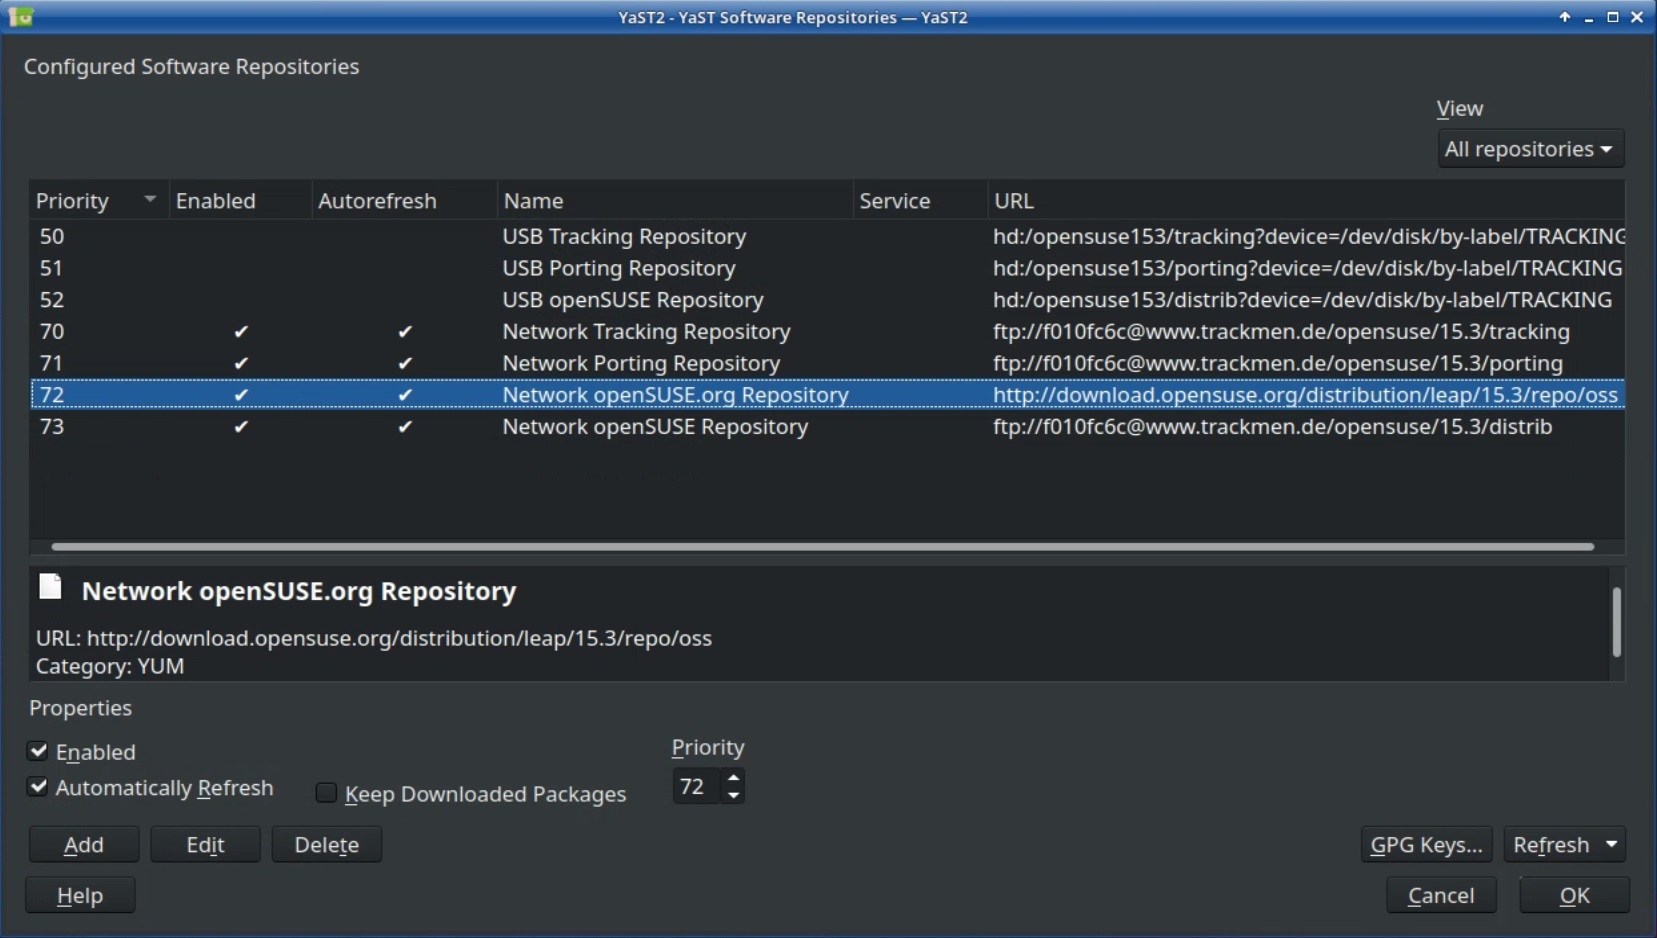Enable Keep Downloaded Packages
The height and width of the screenshot is (938, 1657).
tap(324, 793)
